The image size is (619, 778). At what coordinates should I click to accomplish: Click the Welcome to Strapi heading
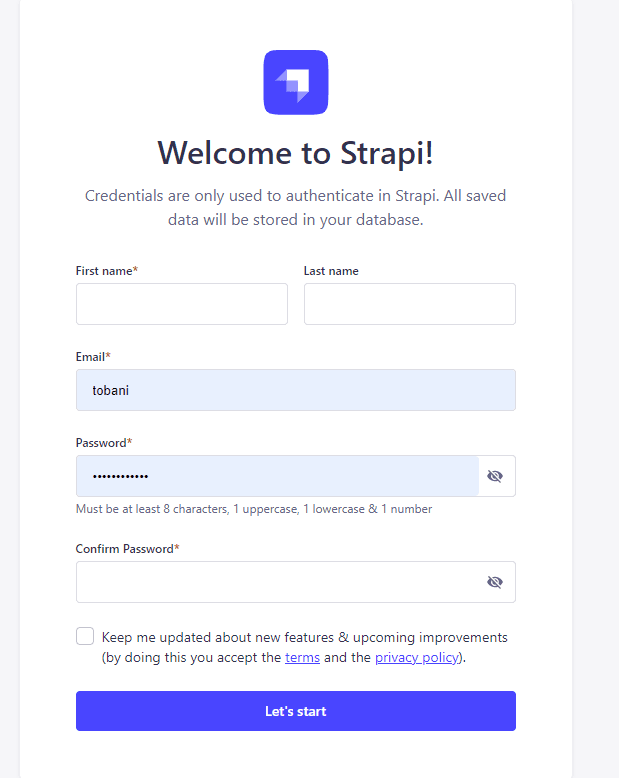296,153
